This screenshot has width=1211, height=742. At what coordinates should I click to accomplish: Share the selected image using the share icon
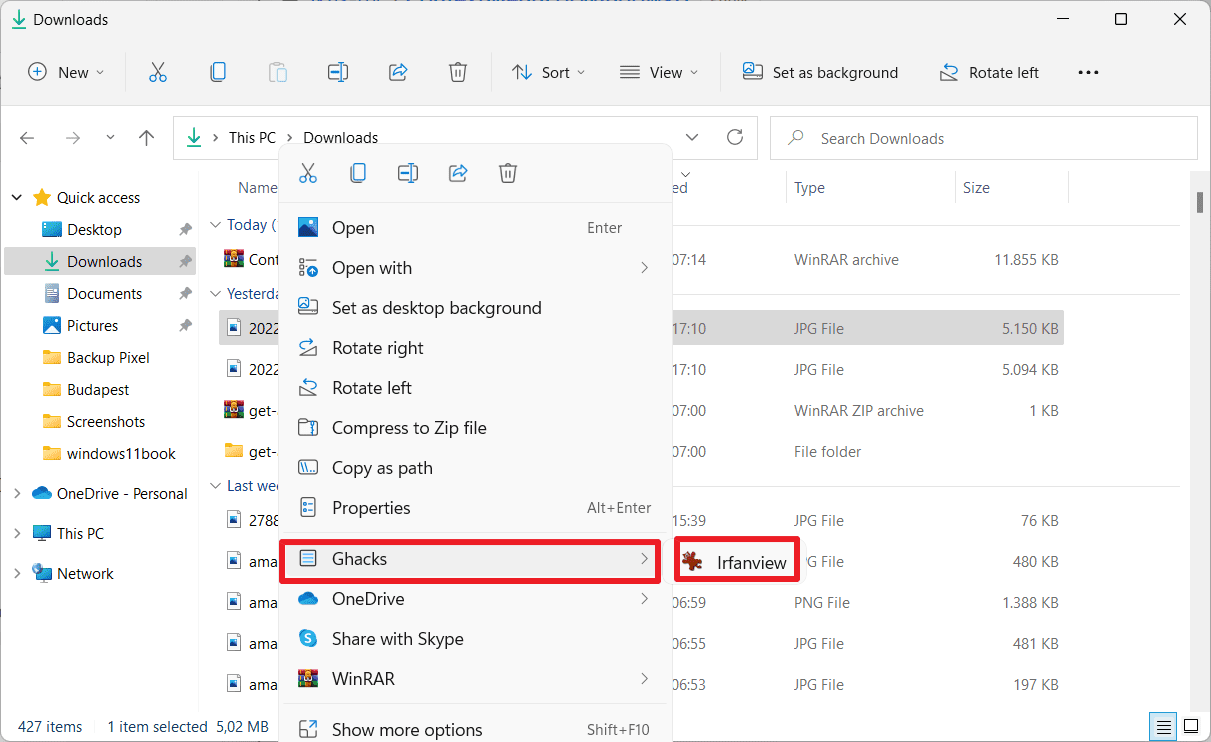point(457,172)
